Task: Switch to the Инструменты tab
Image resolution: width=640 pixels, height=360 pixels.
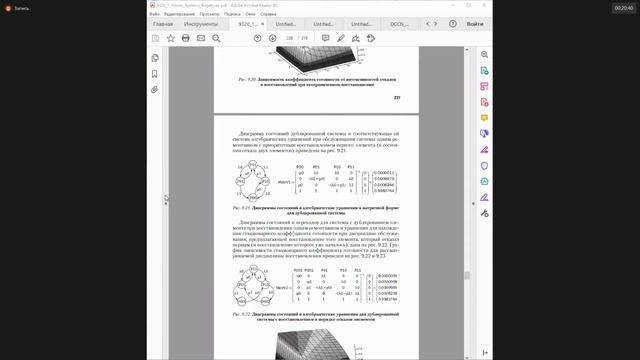Action: coord(201,24)
